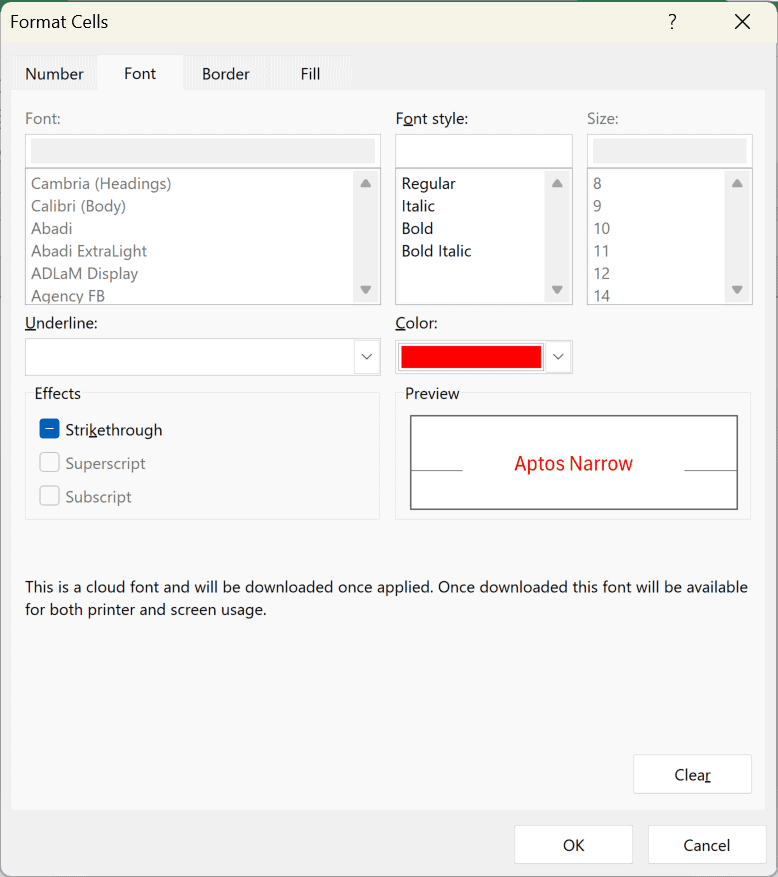Select Italic font style
The image size is (778, 877).
[x=418, y=206]
